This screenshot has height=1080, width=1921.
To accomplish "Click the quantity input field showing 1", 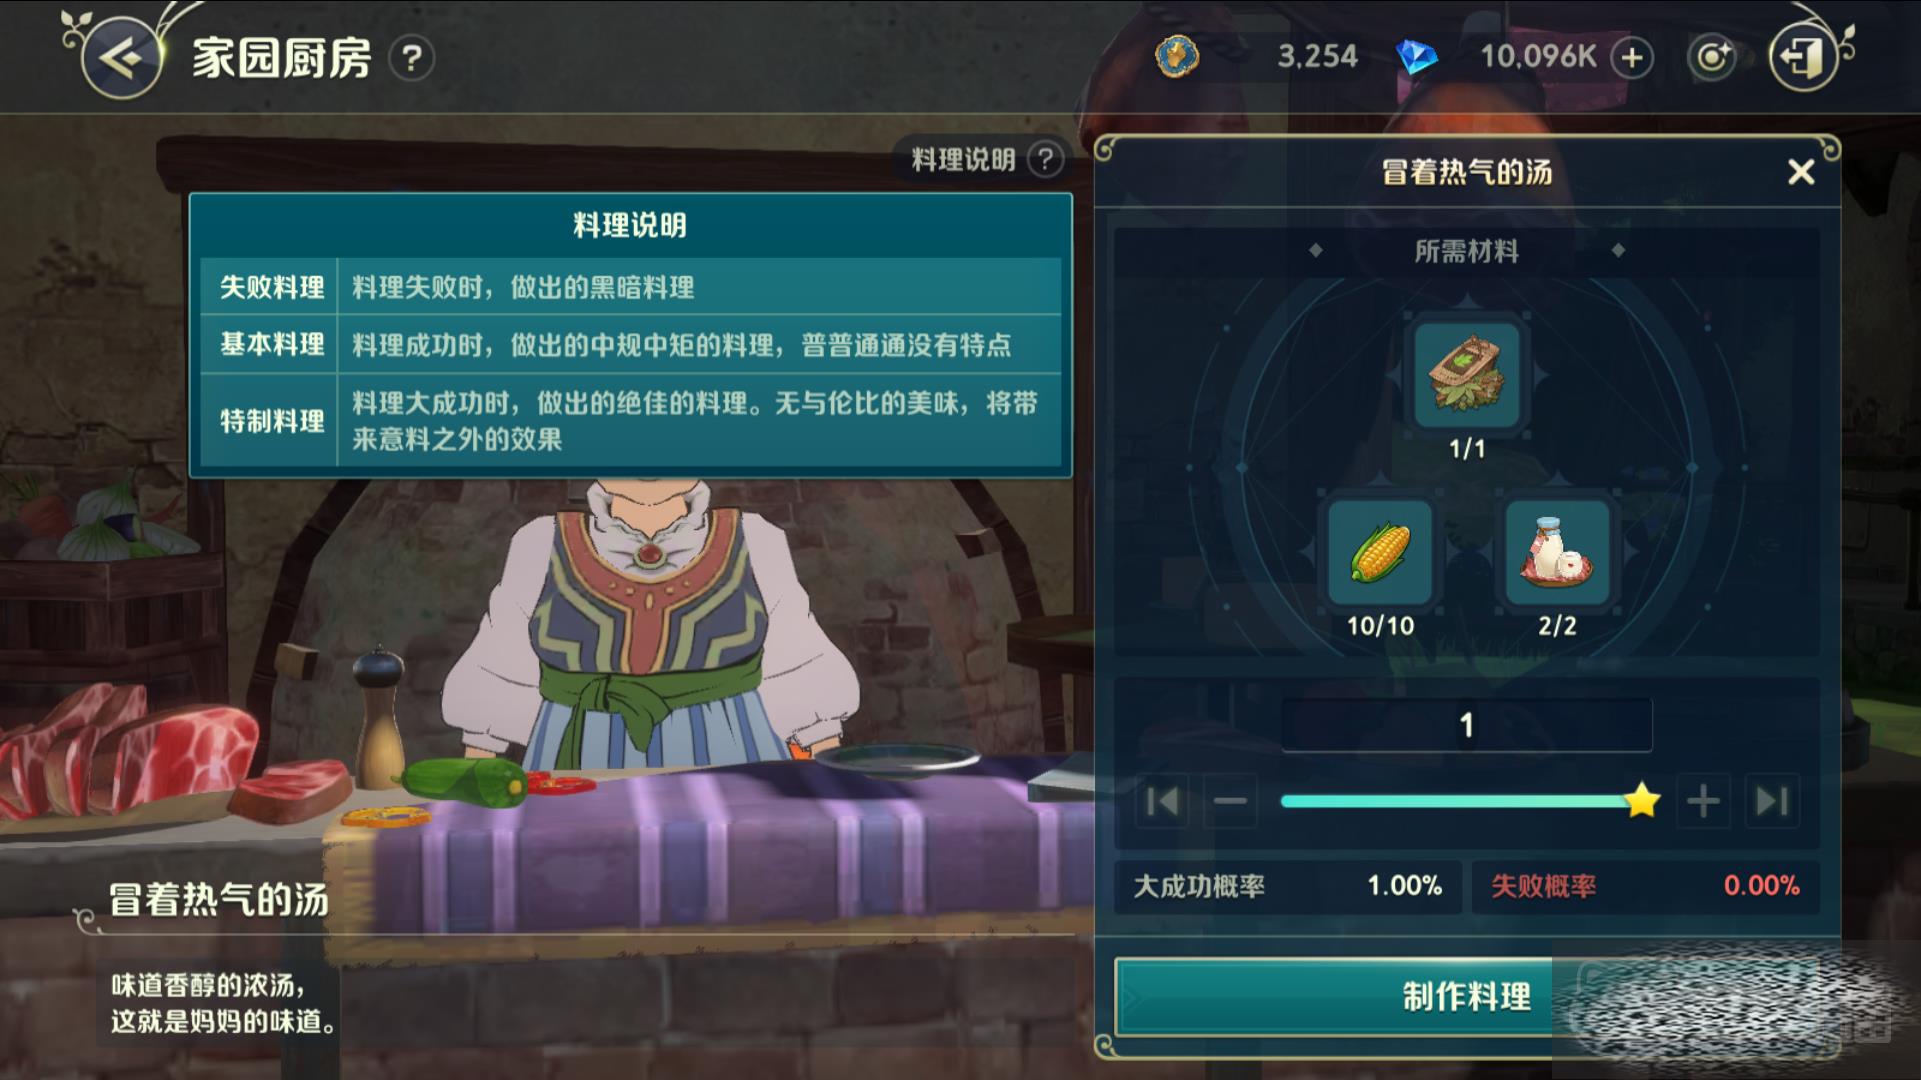I will pos(1467,725).
